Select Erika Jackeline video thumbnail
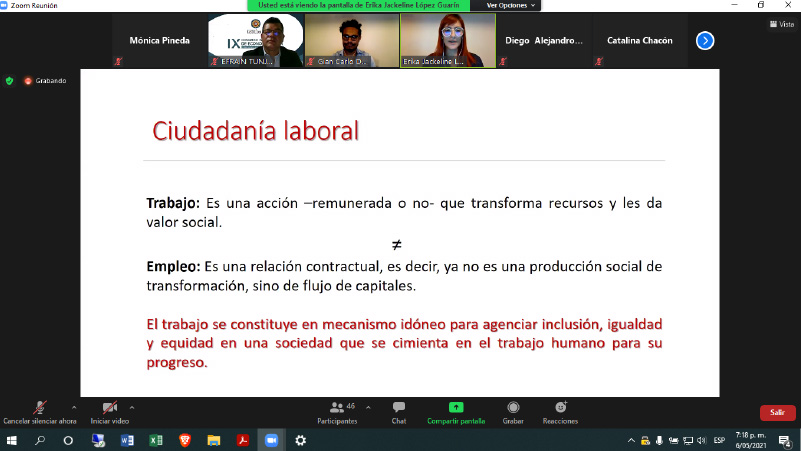The image size is (801, 451). point(448,40)
